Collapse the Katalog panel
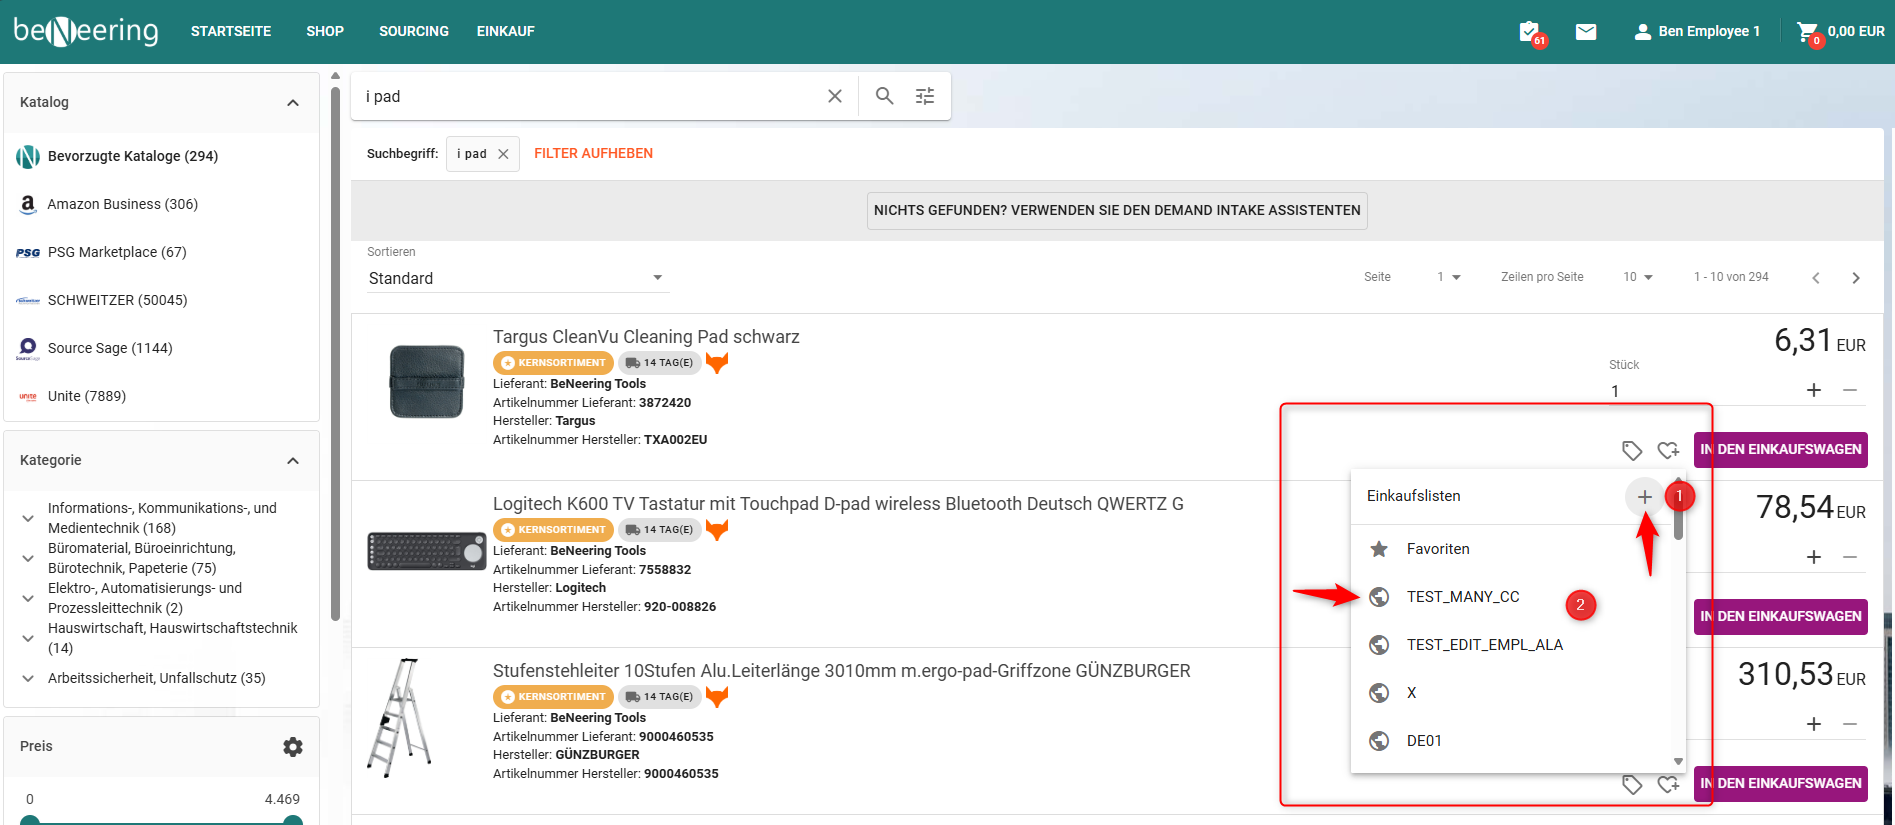The width and height of the screenshot is (1895, 825). [x=293, y=103]
